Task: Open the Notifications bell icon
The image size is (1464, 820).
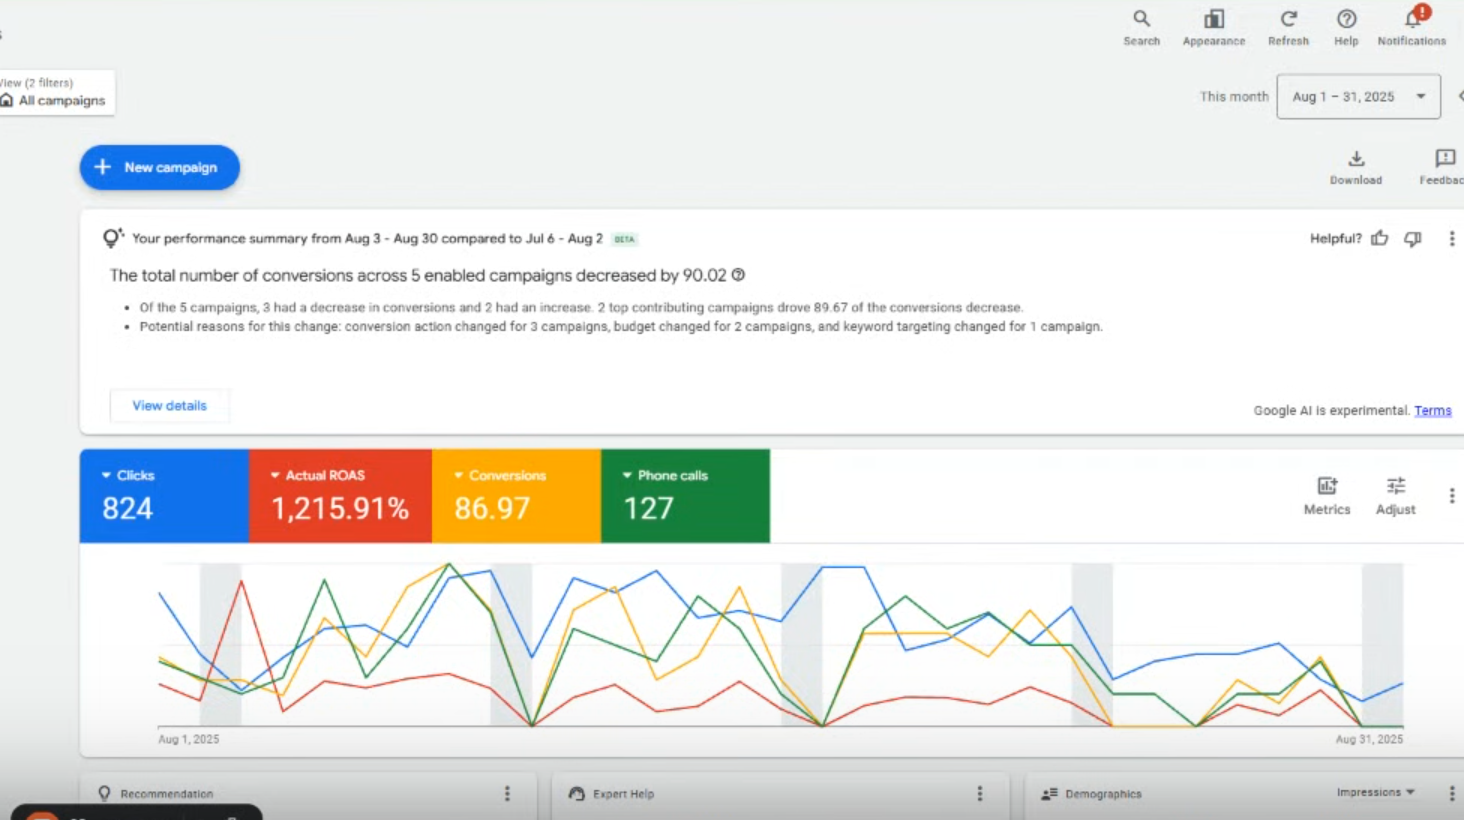Action: (1412, 20)
